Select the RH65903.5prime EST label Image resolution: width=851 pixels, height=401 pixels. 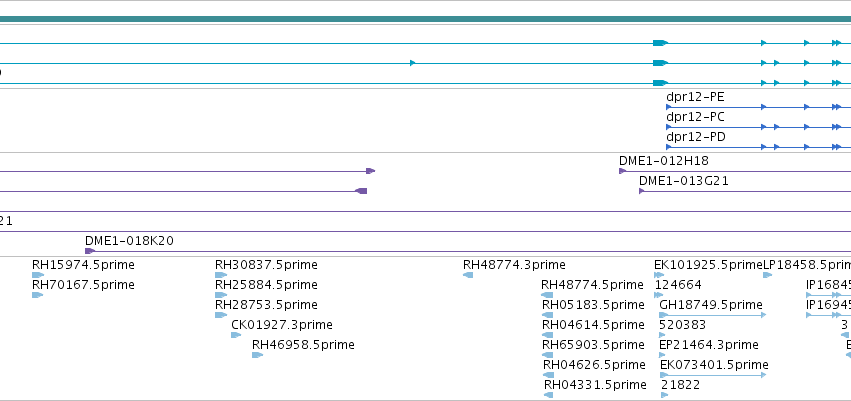point(593,345)
